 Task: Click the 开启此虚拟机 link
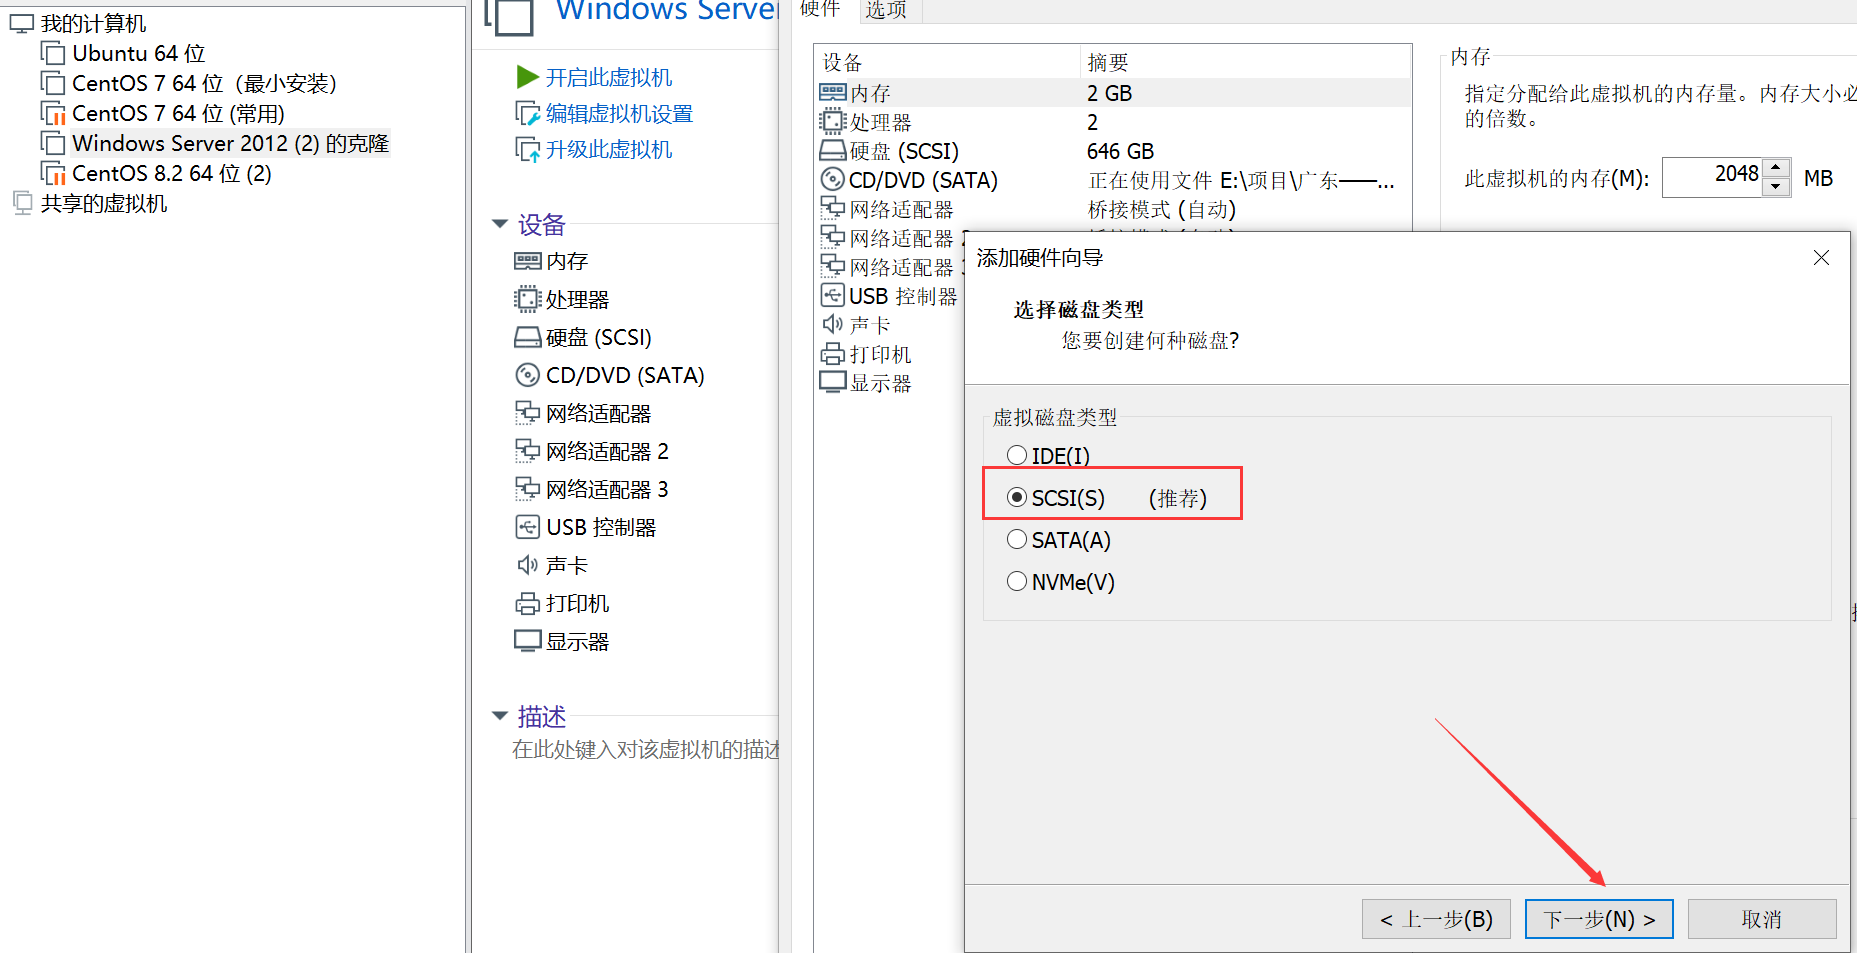point(609,77)
